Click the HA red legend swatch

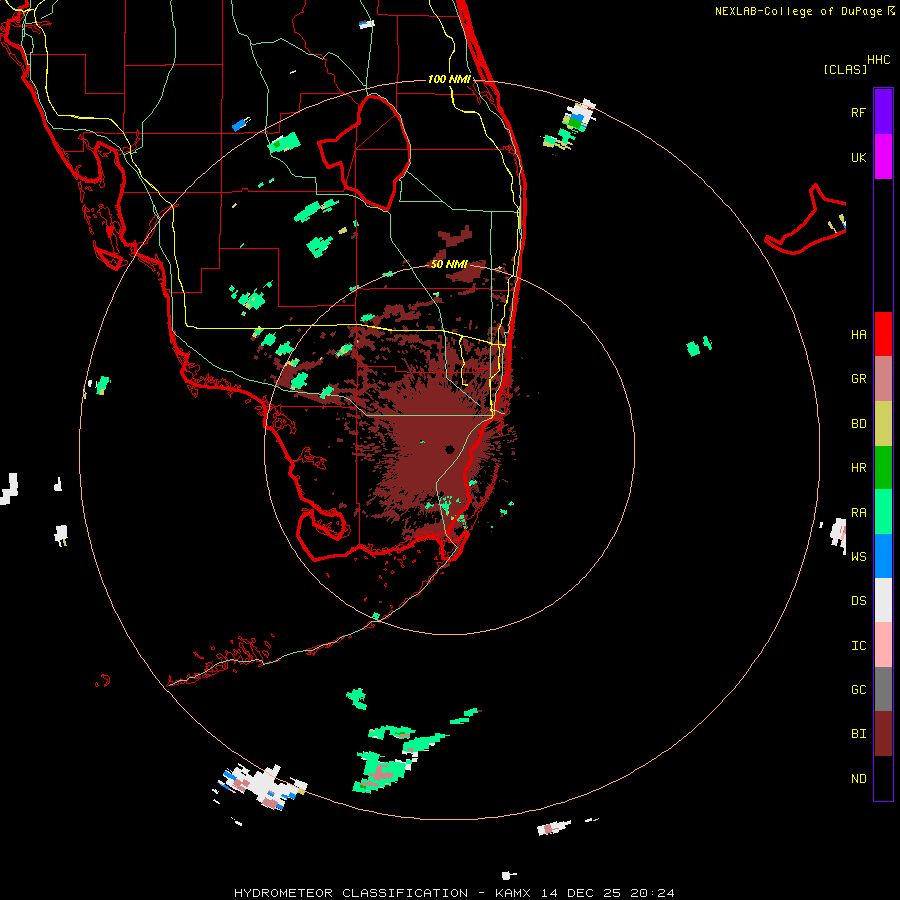tap(883, 334)
